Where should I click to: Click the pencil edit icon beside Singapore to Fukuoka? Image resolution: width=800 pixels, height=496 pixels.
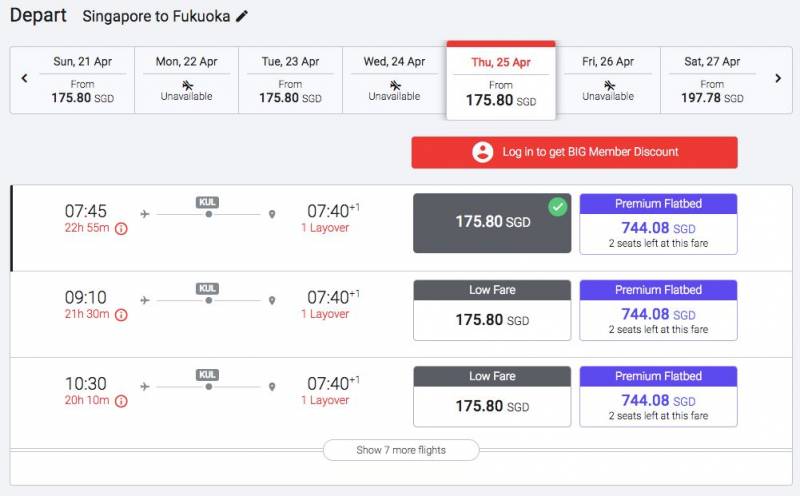243,16
